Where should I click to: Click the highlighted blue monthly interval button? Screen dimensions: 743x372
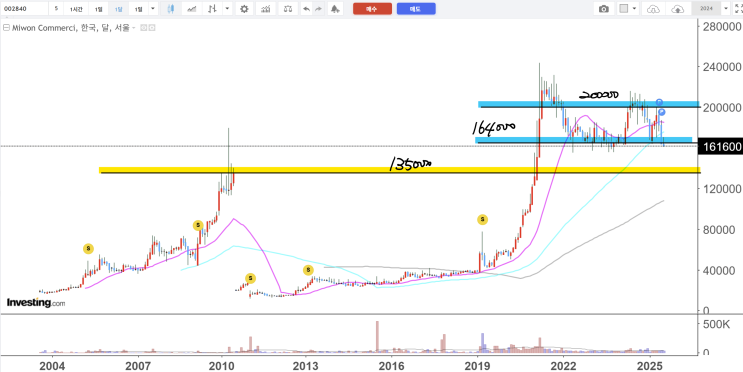pos(118,9)
